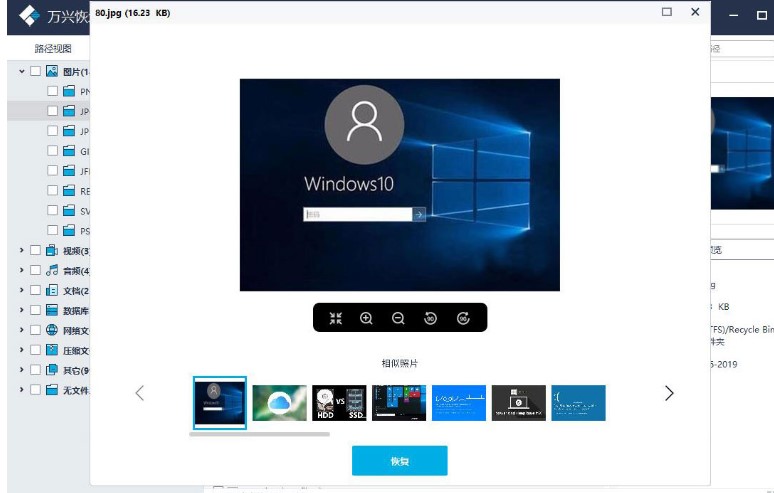Check the RE folder checkbox
This screenshot has height=493, width=774.
[52, 190]
